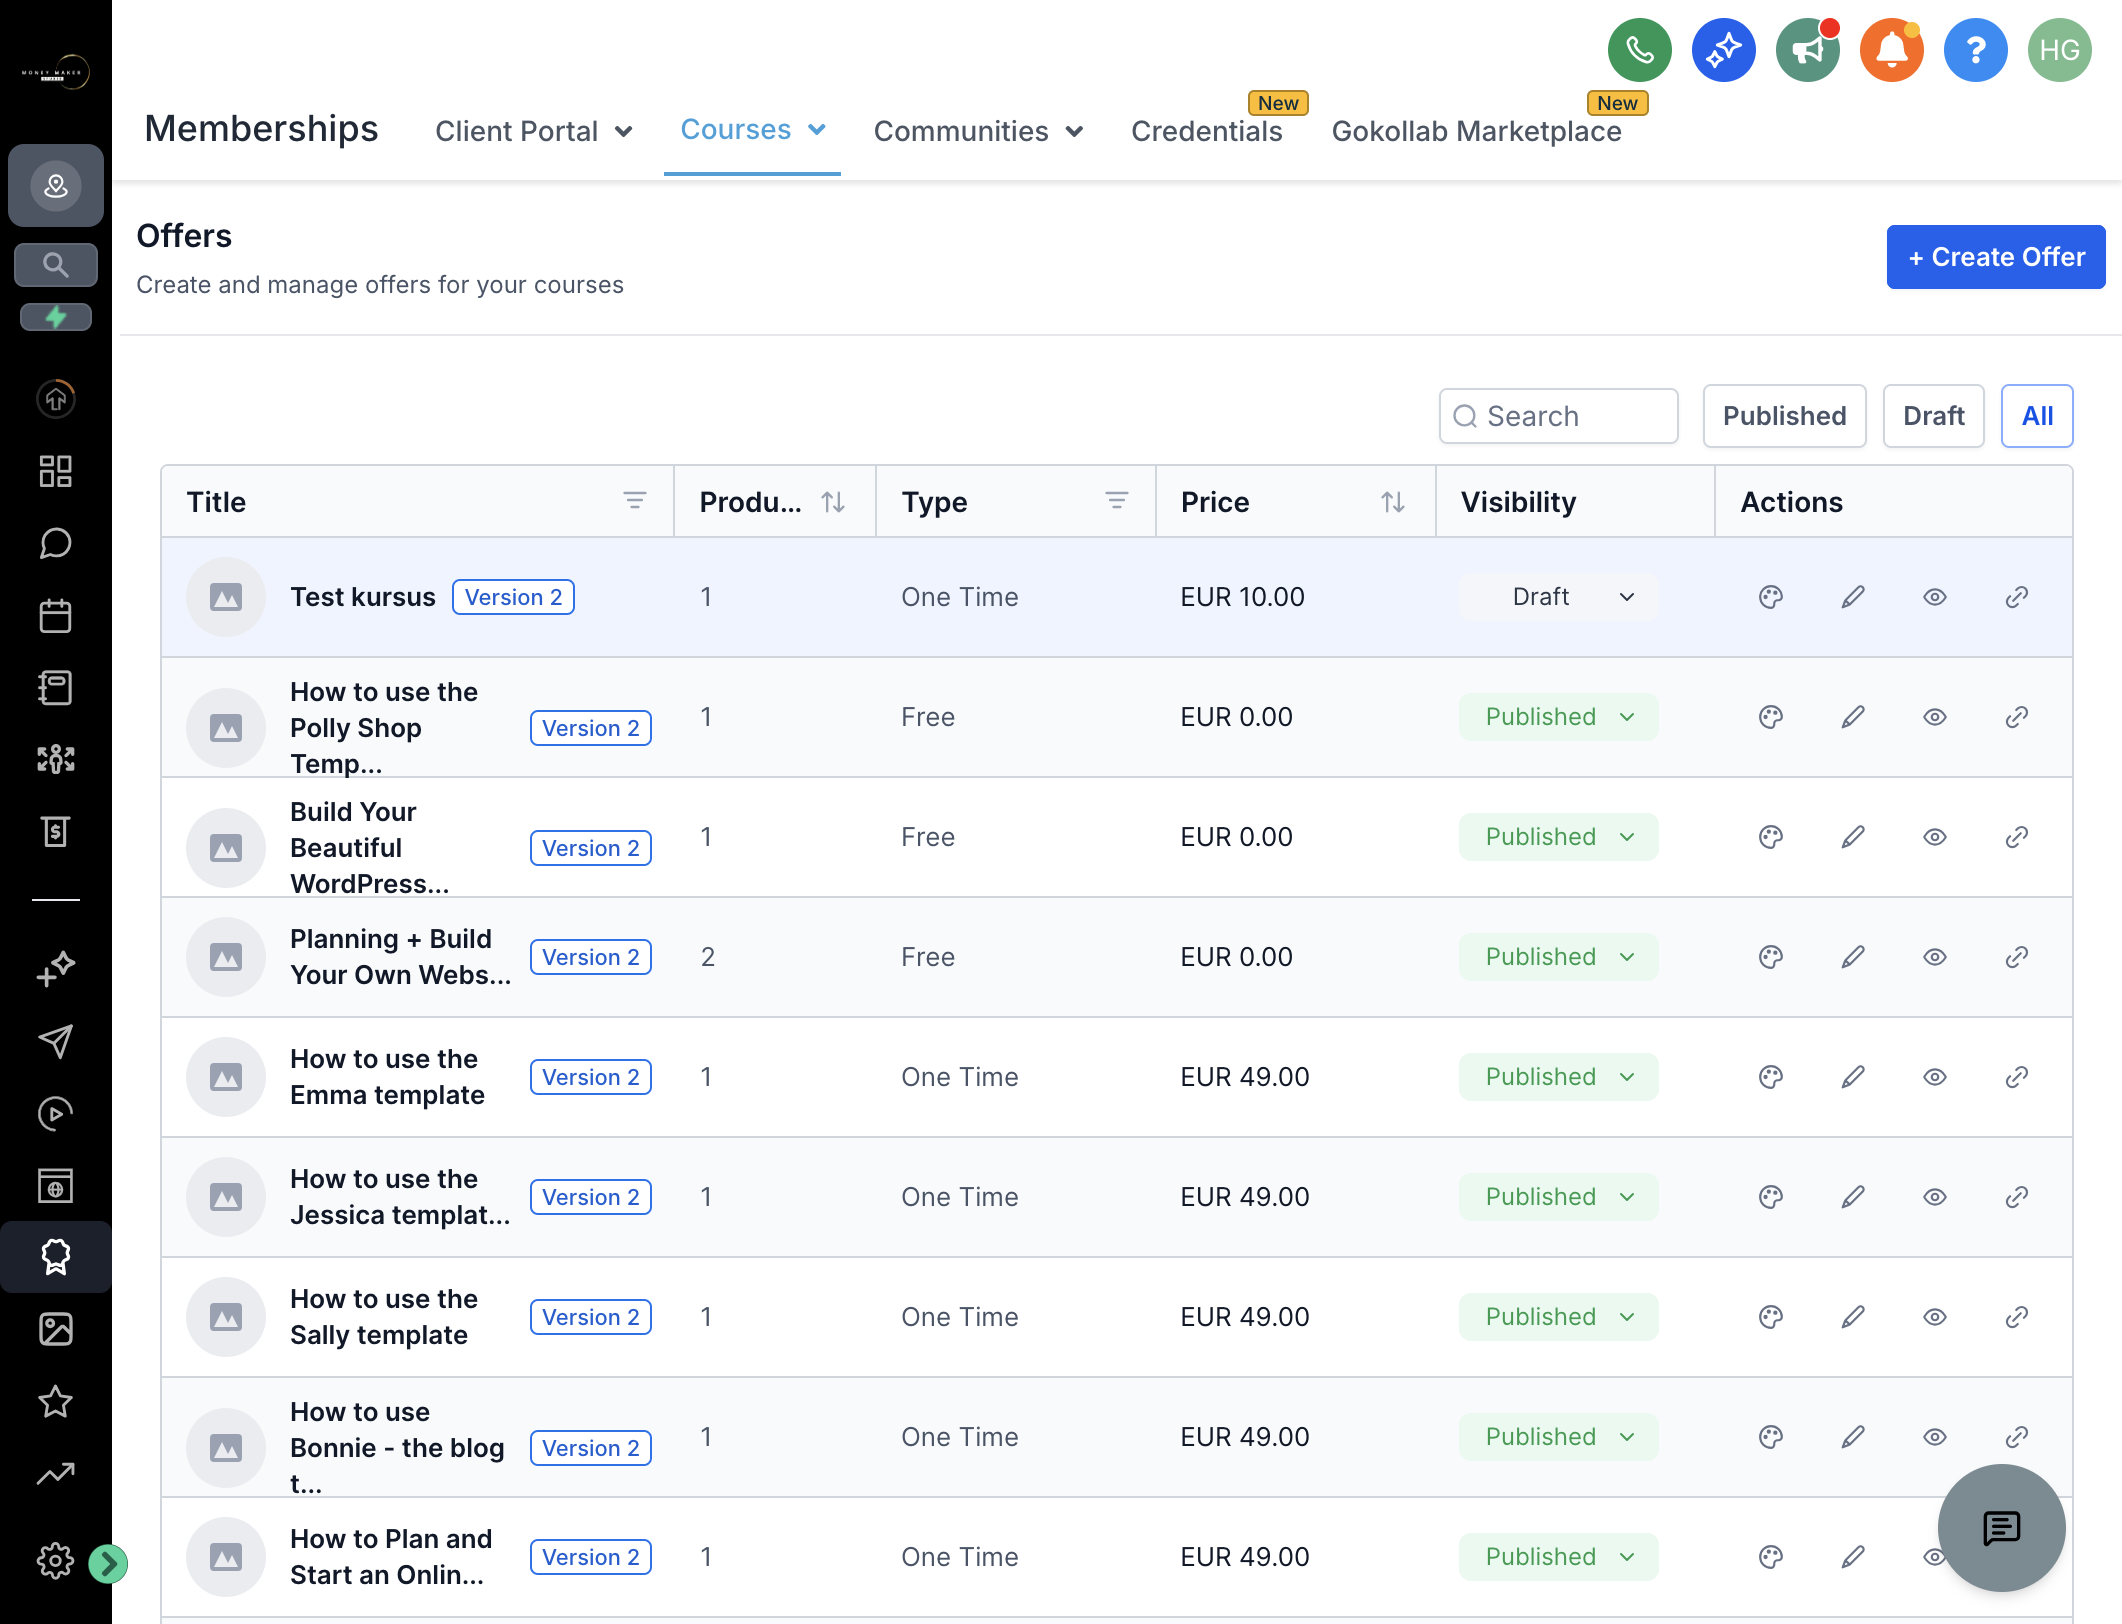Image resolution: width=2122 pixels, height=1624 pixels.
Task: Open the sidebar media image icon
Action: tap(56, 1329)
